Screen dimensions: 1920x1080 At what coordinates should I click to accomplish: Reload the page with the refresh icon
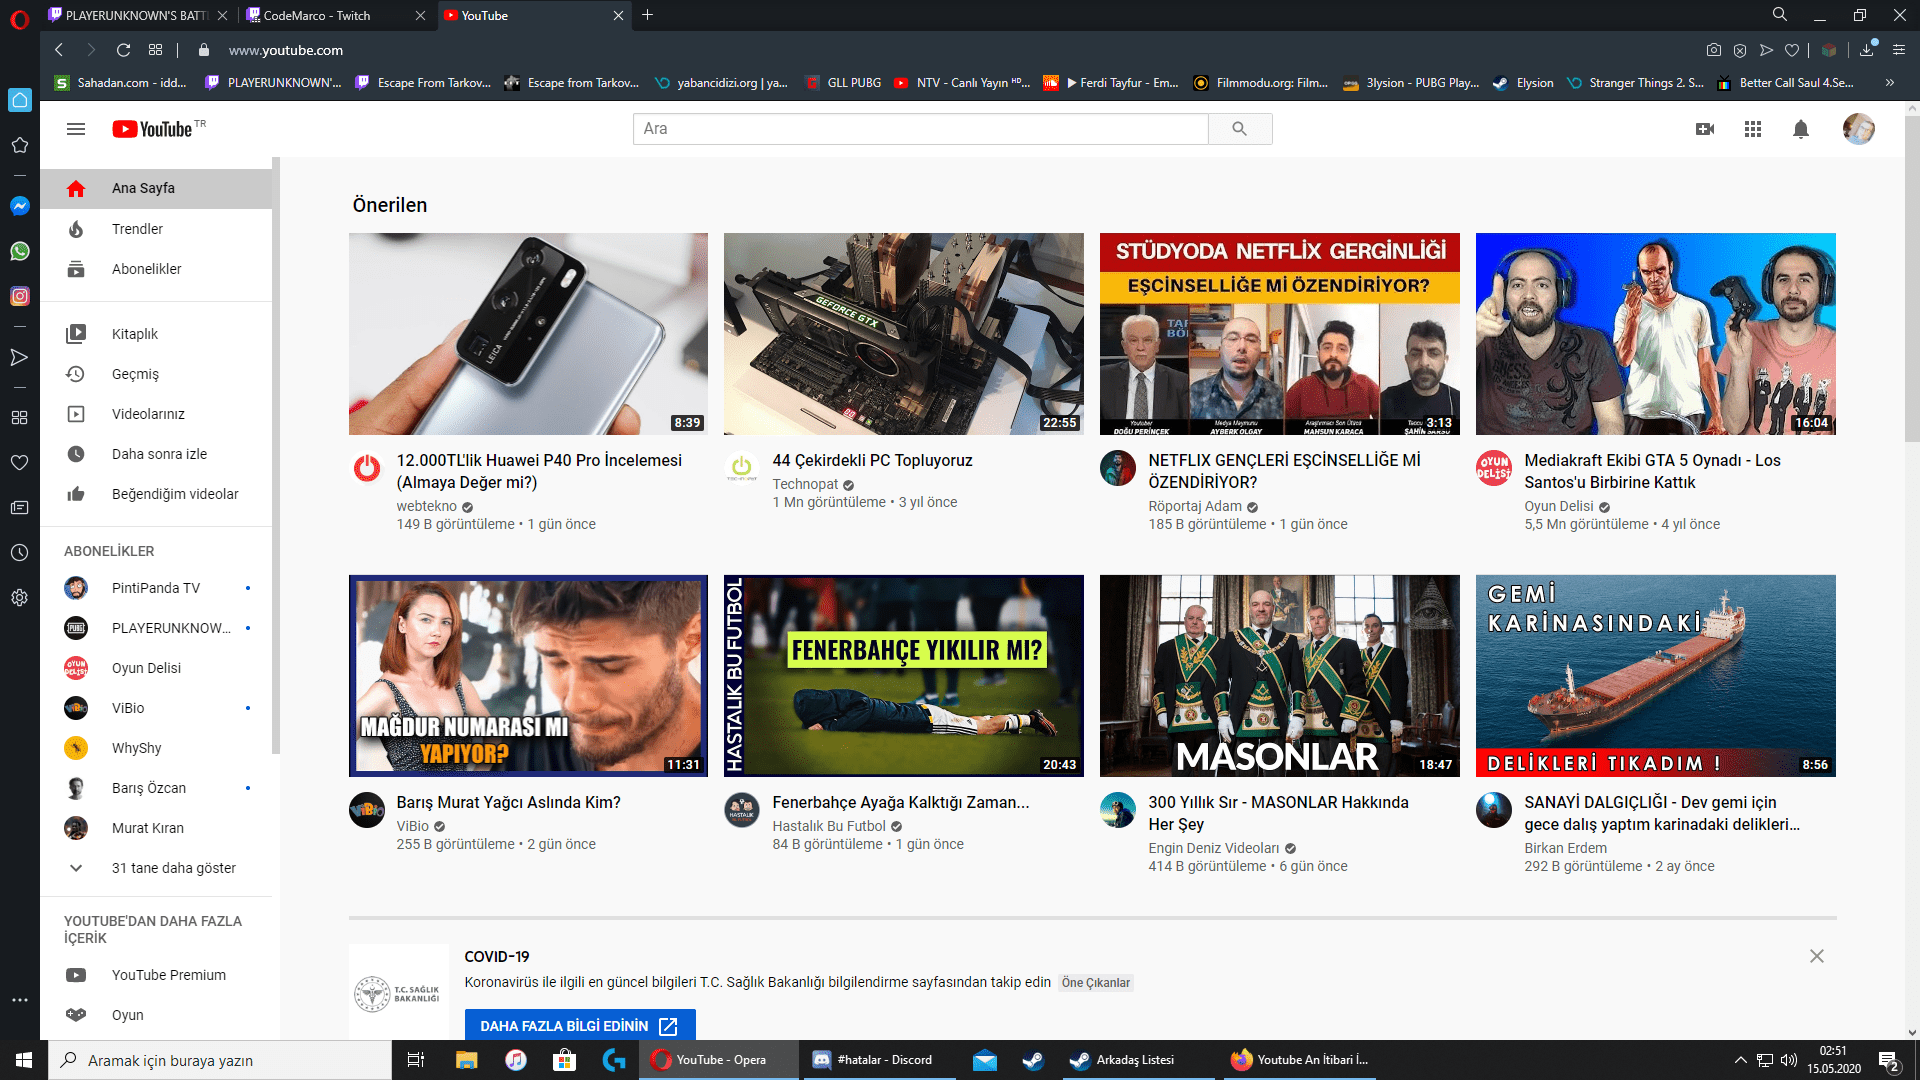point(123,50)
